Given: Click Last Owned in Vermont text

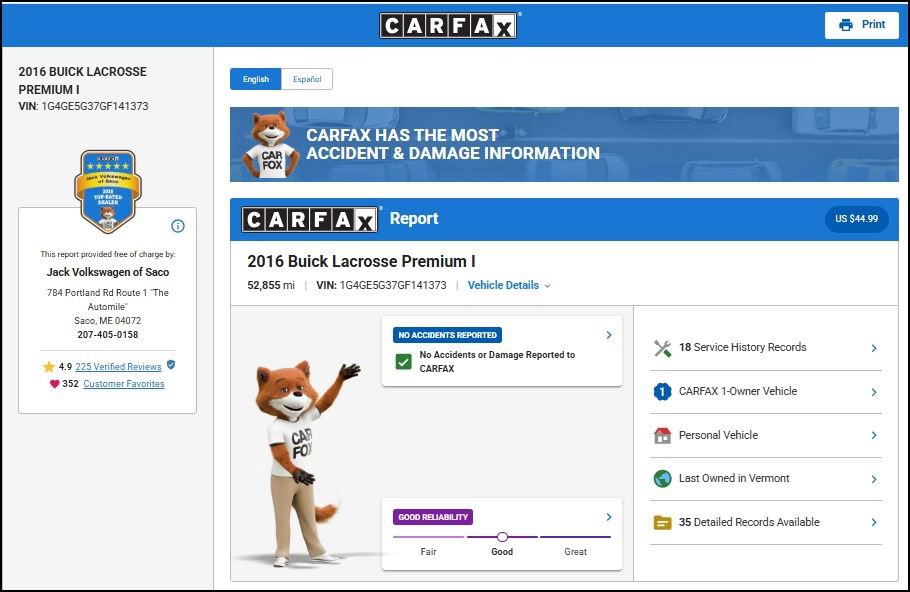Looking at the screenshot, I should pos(734,478).
